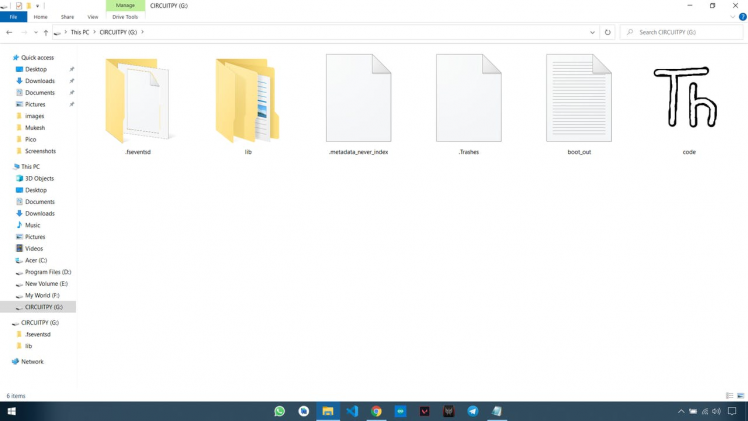Click the Manage contextual tab header
This screenshot has height=421, width=748.
[x=125, y=5]
